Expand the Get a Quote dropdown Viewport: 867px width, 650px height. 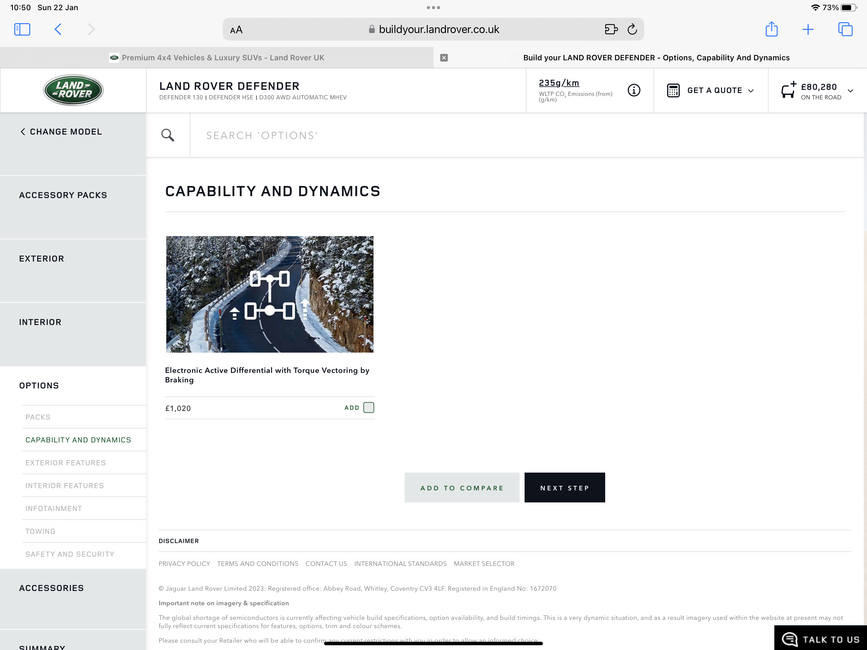tap(750, 91)
